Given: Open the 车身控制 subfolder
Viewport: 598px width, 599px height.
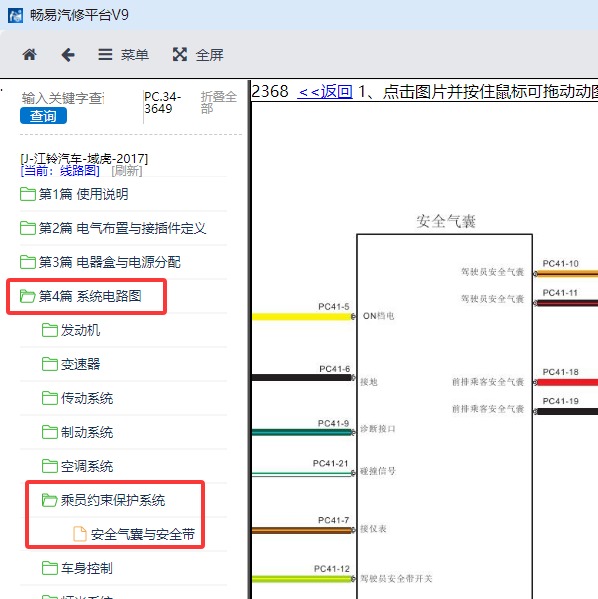Looking at the screenshot, I should coord(87,568).
